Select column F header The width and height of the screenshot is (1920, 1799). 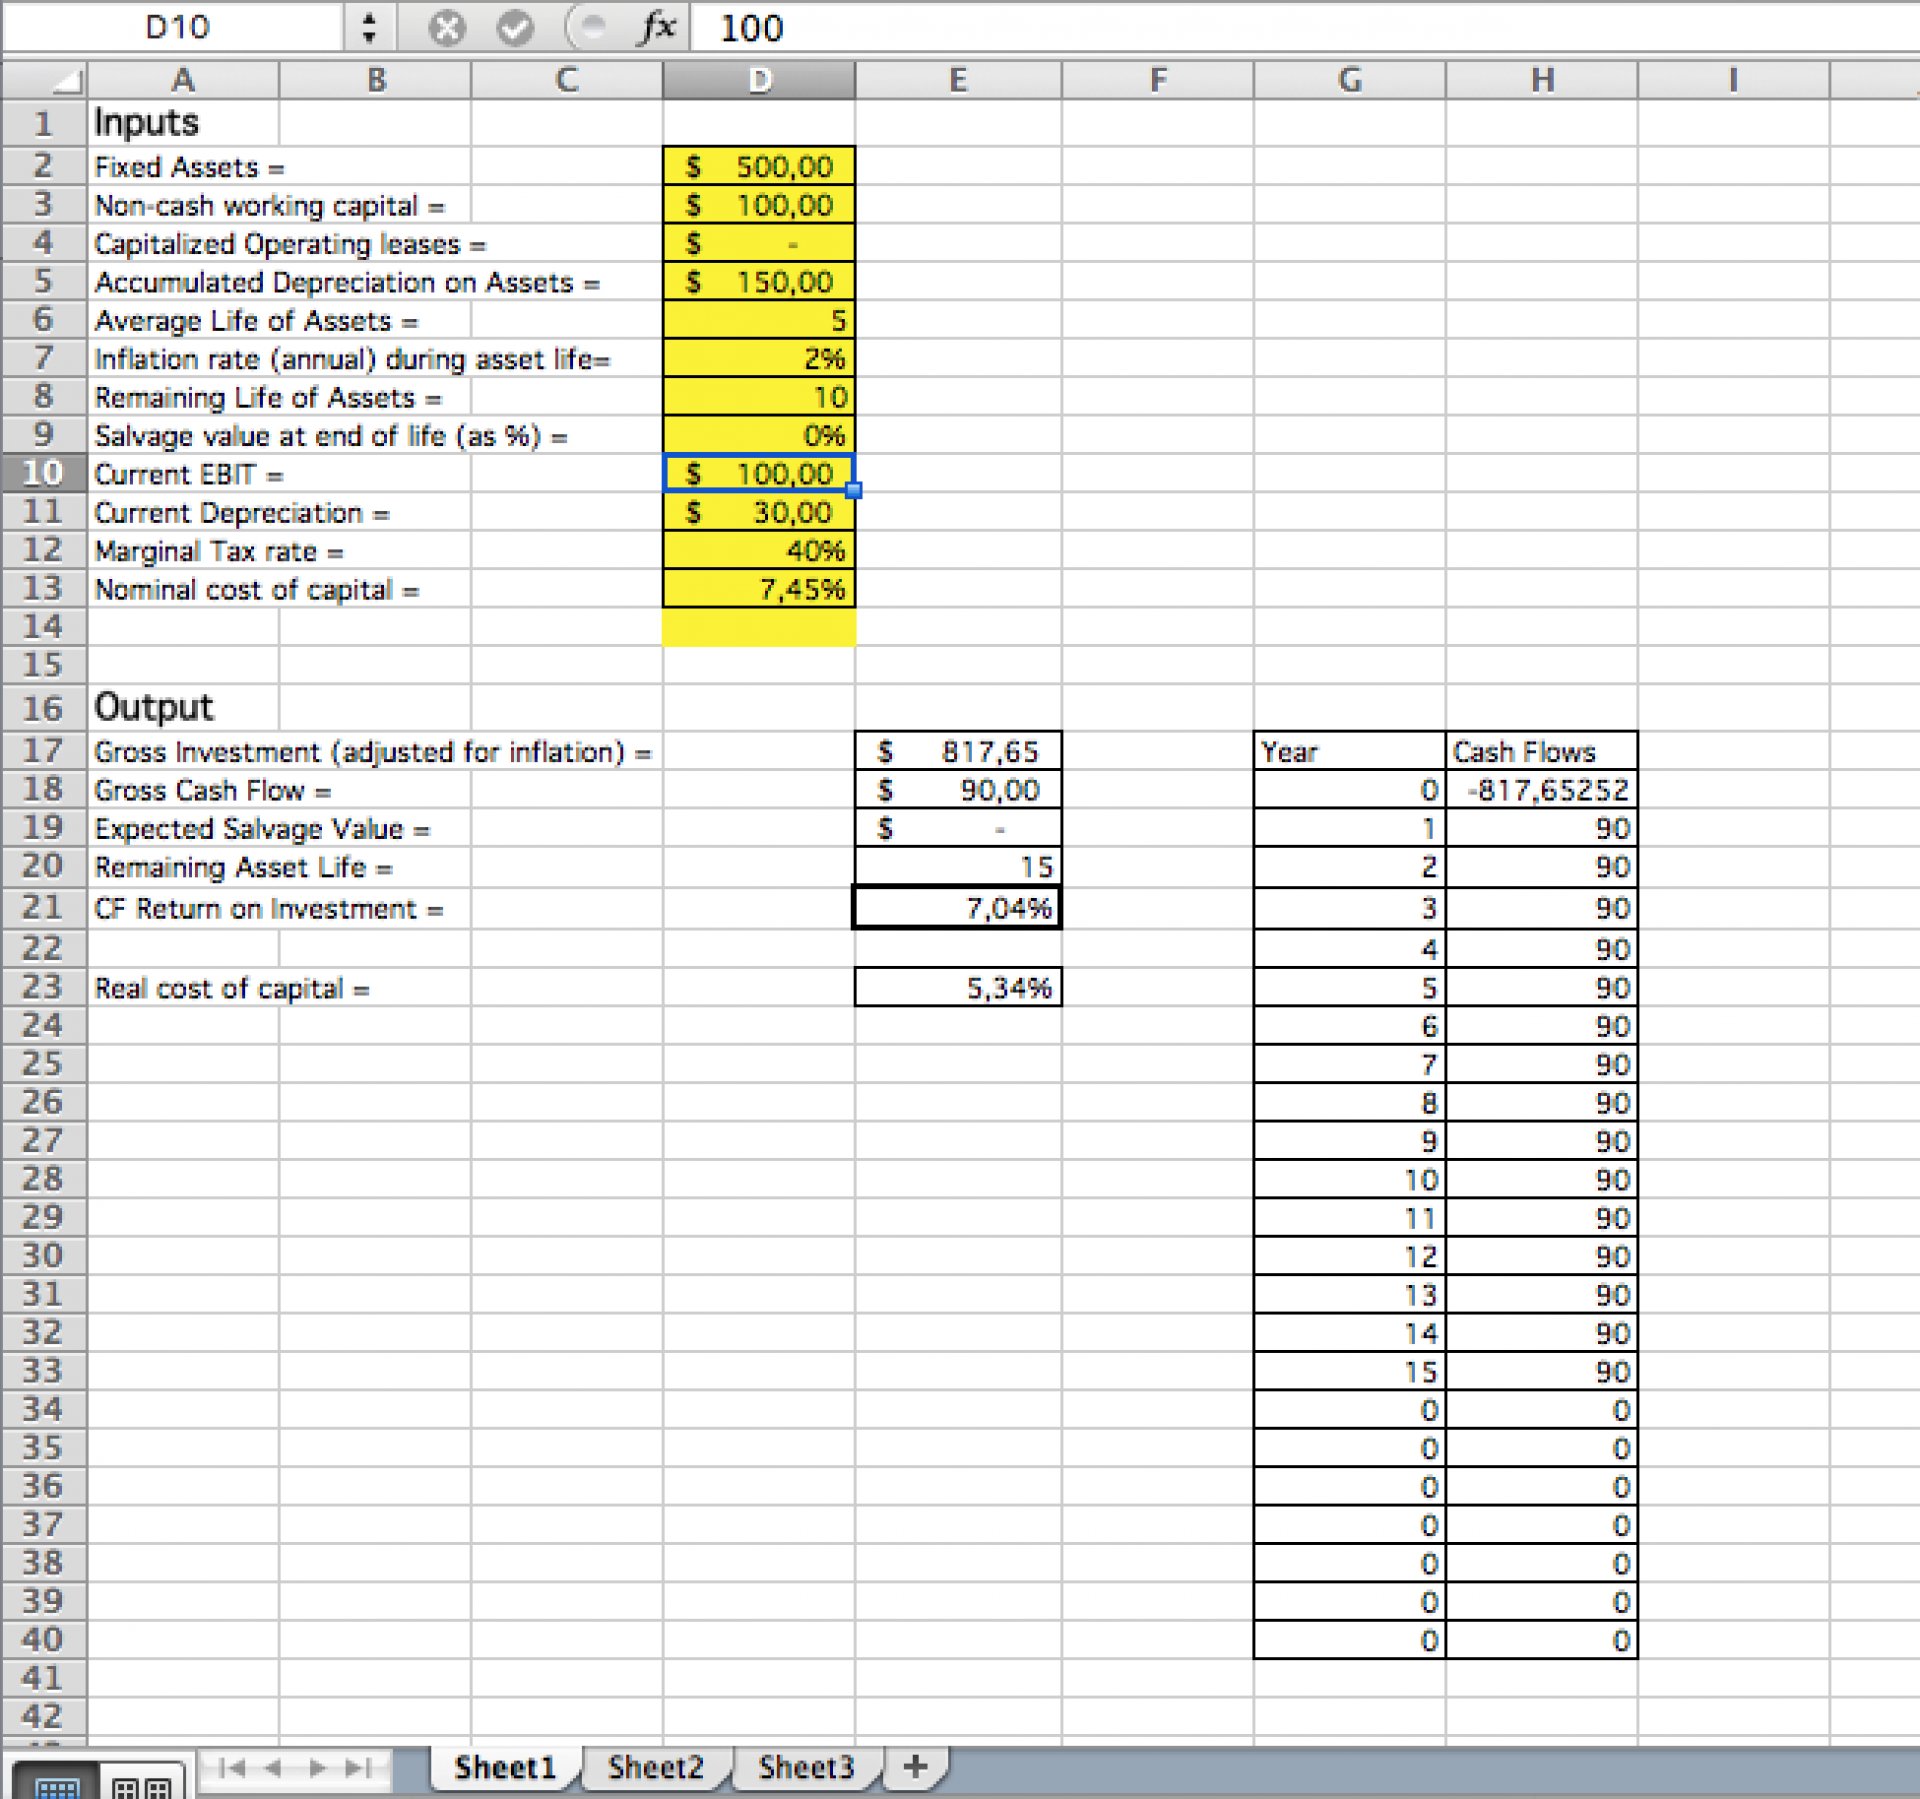(x=1158, y=81)
